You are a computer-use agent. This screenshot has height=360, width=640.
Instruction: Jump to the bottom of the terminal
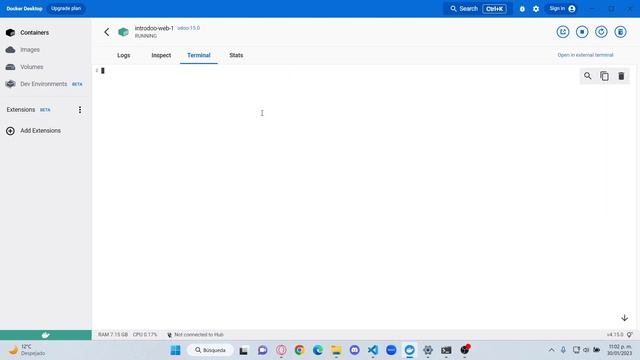pos(624,318)
